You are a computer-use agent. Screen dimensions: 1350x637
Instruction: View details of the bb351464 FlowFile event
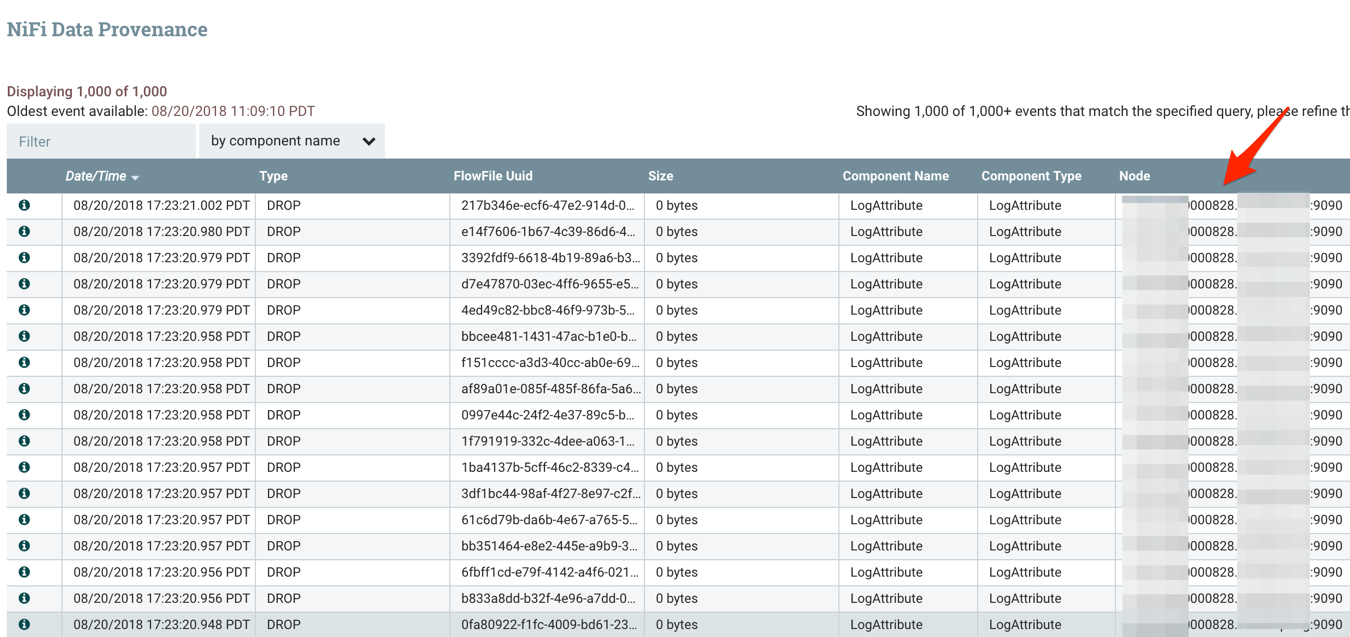[24, 545]
